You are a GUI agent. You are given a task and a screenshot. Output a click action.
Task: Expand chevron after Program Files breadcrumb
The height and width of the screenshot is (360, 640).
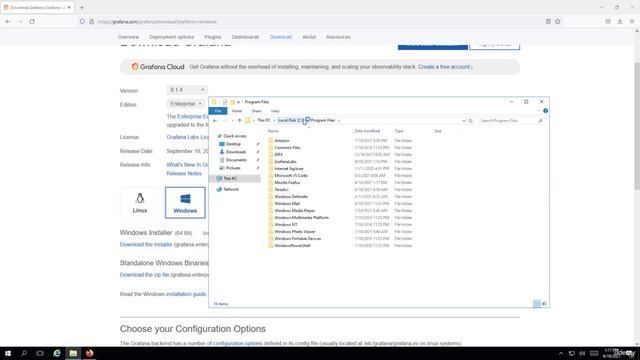tap(339, 120)
